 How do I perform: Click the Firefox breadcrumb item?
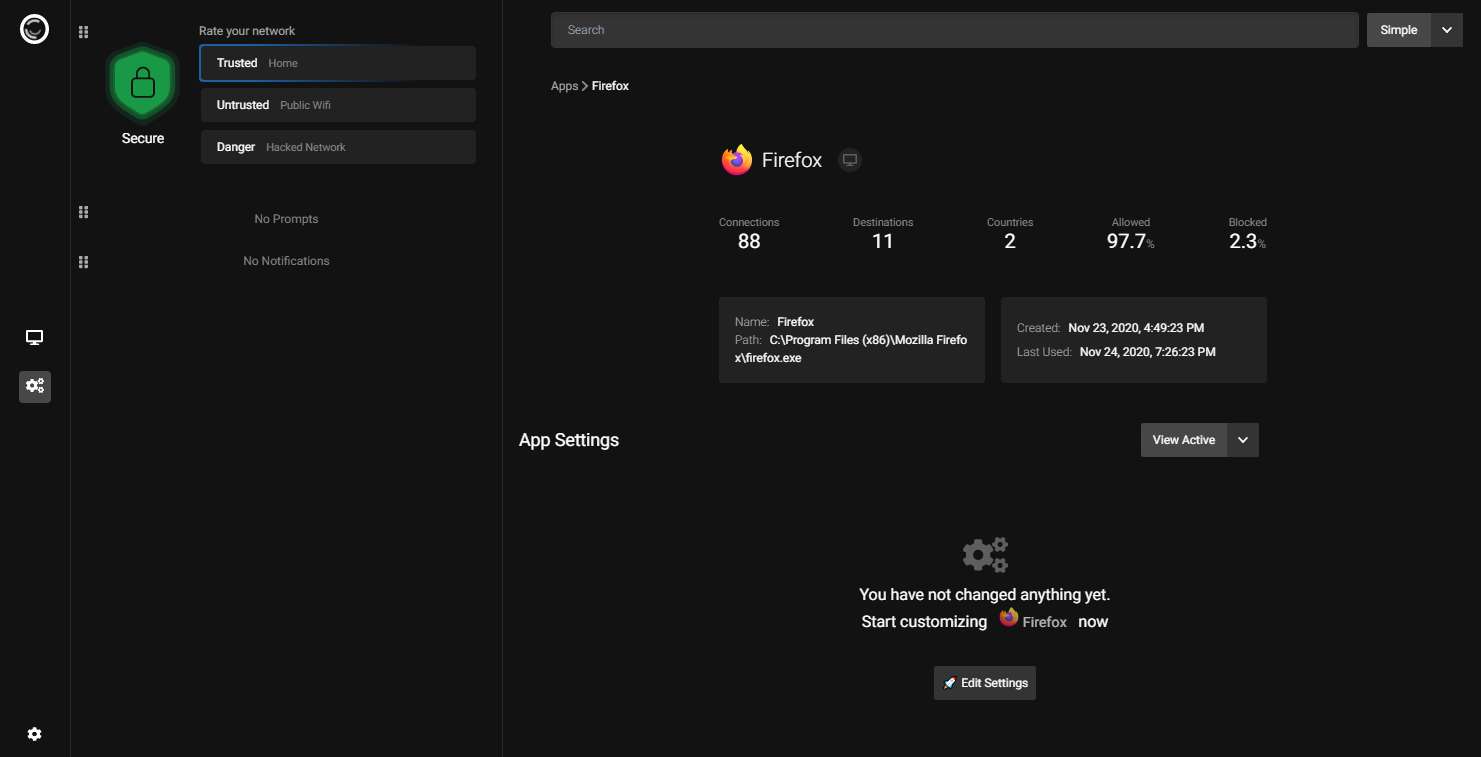click(x=610, y=86)
